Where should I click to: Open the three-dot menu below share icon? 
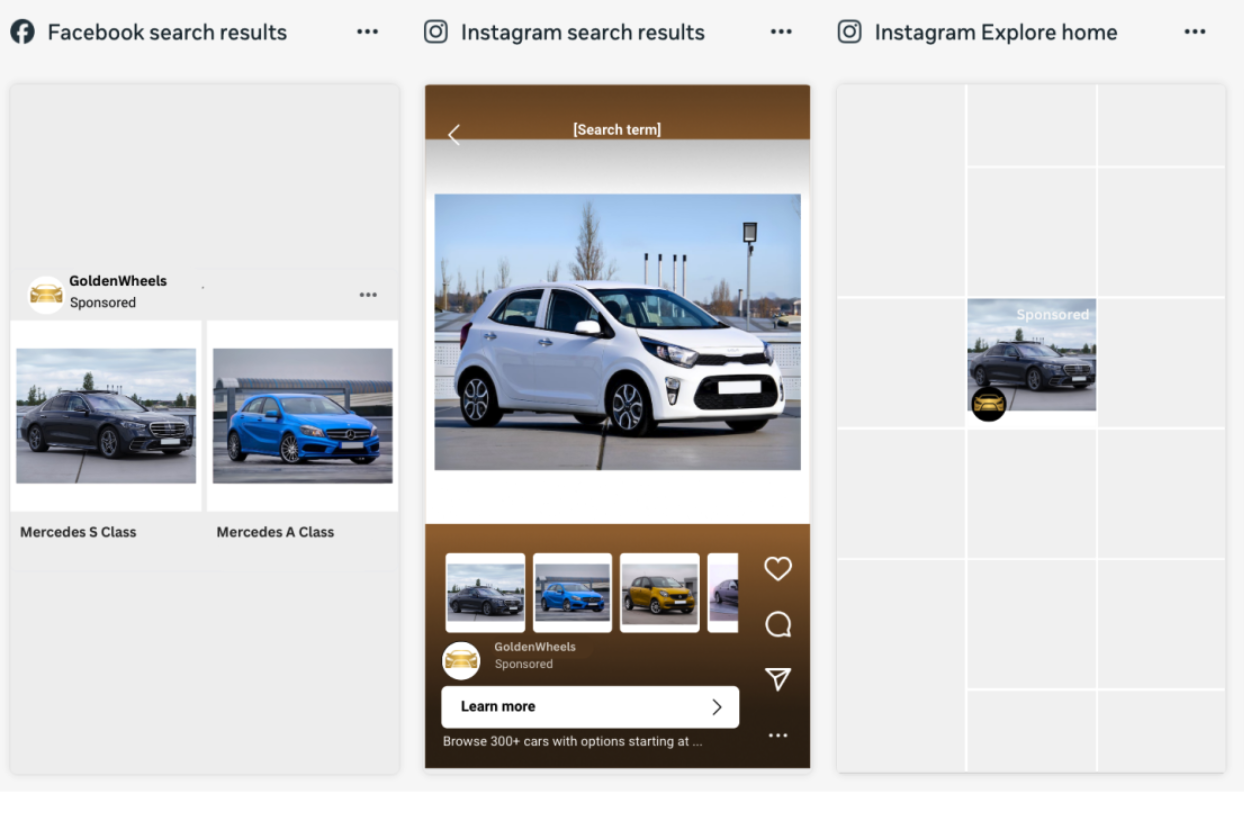(x=778, y=736)
